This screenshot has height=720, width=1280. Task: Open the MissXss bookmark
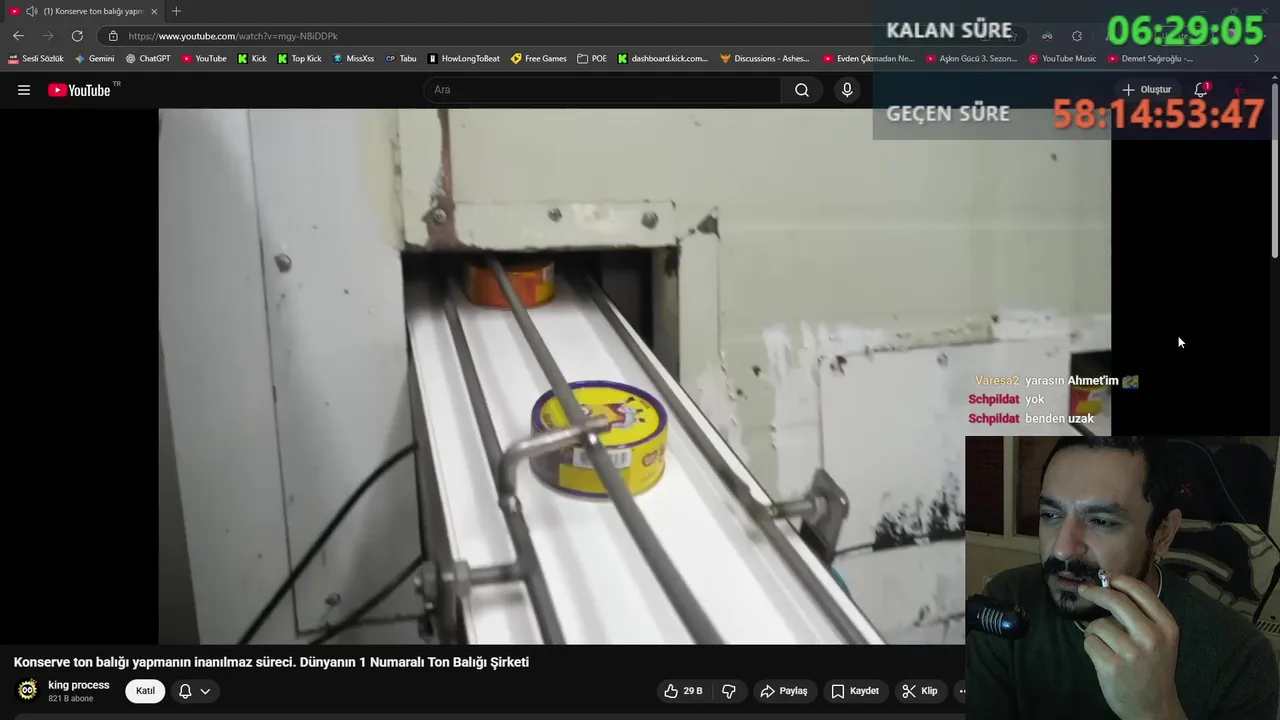(x=353, y=59)
